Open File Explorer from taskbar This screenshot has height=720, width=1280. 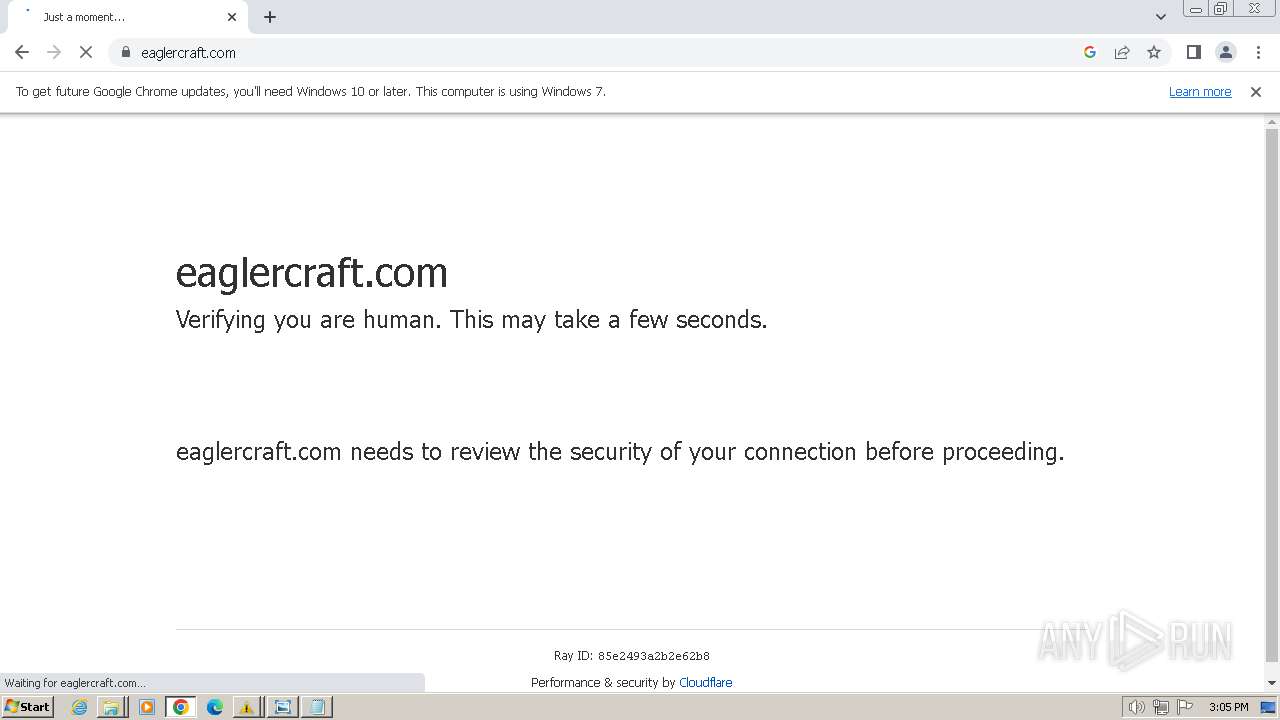111,707
